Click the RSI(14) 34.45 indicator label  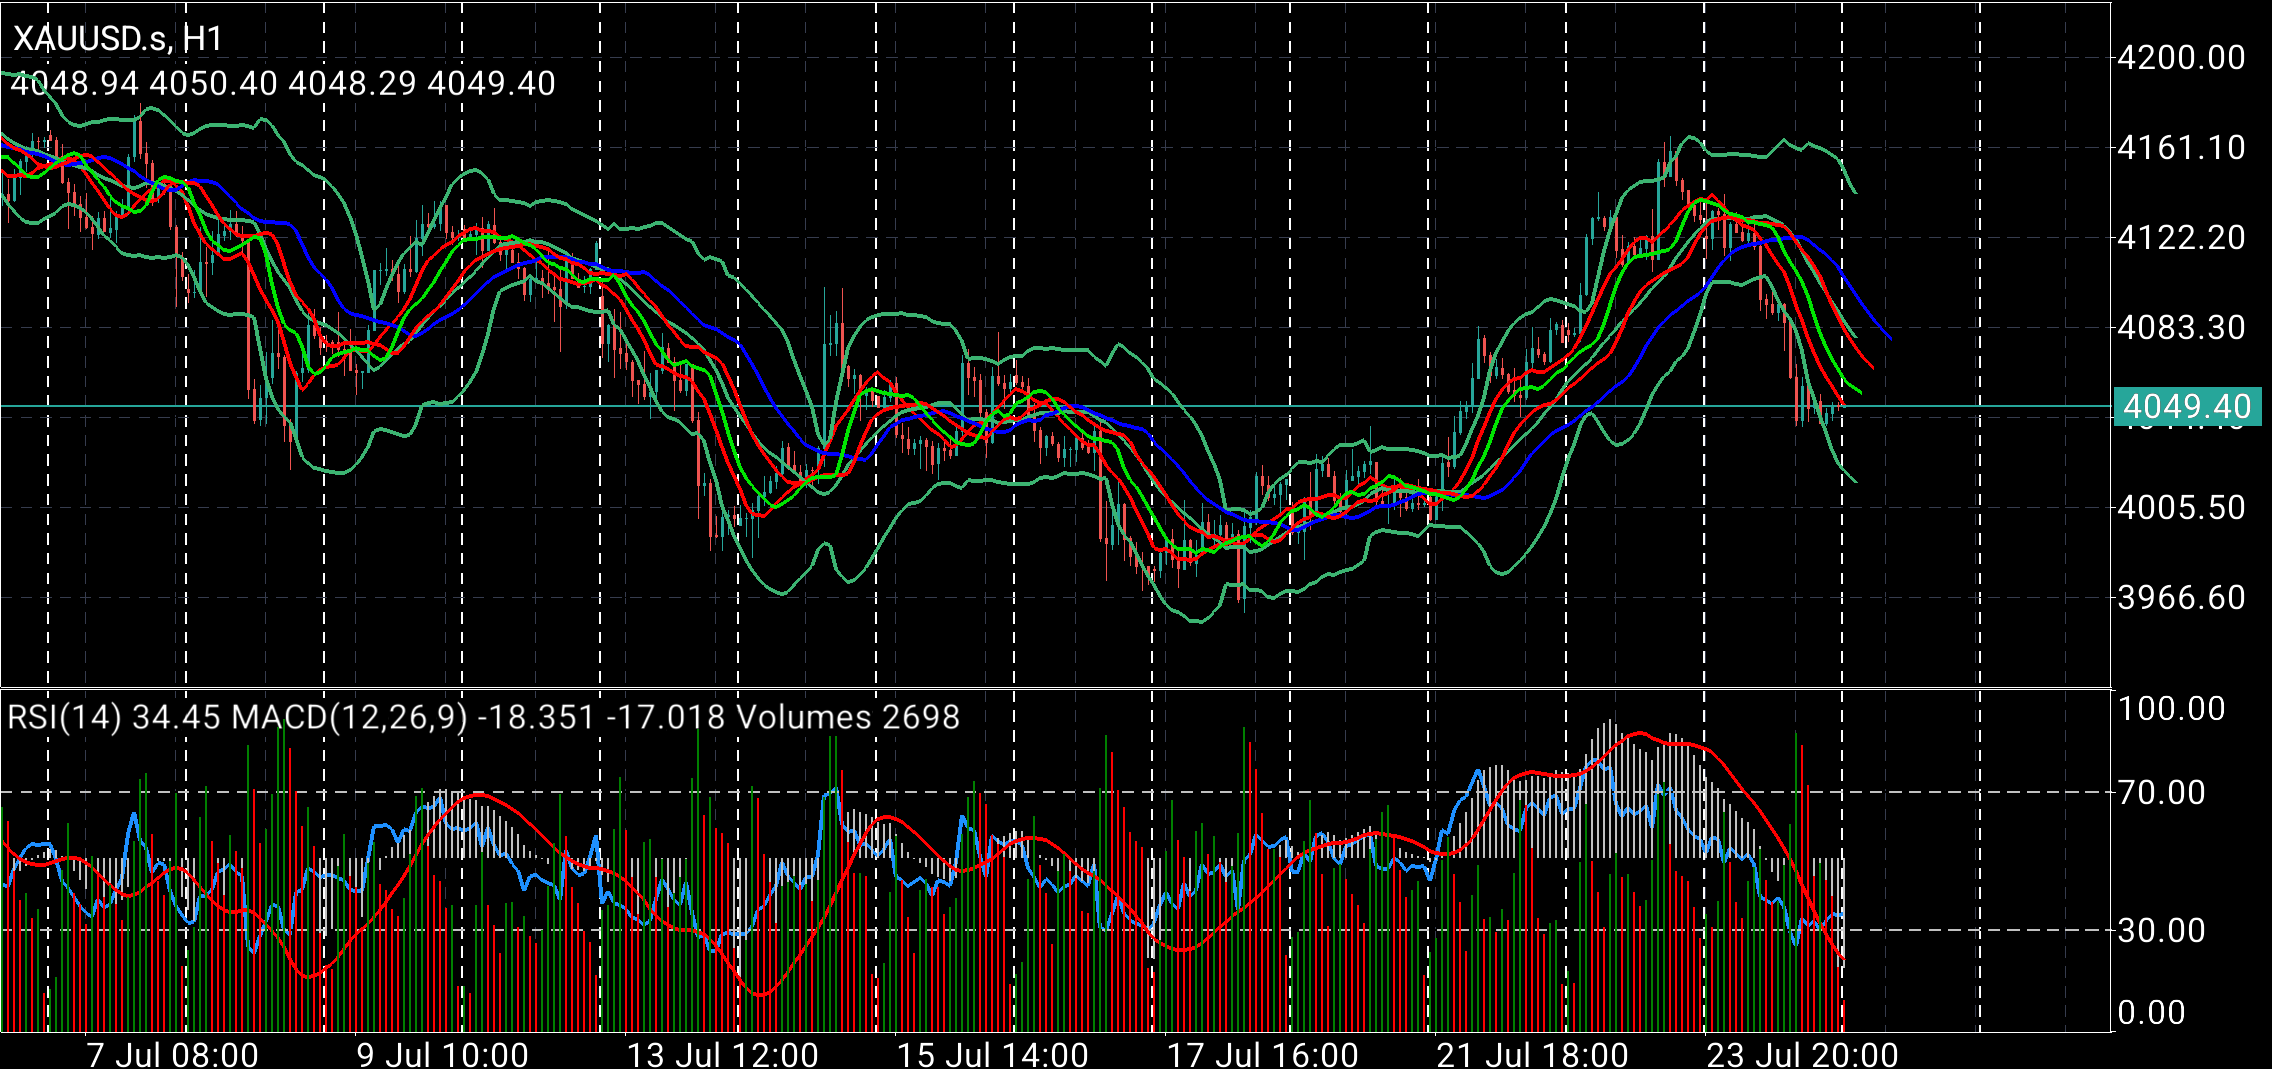tap(114, 717)
